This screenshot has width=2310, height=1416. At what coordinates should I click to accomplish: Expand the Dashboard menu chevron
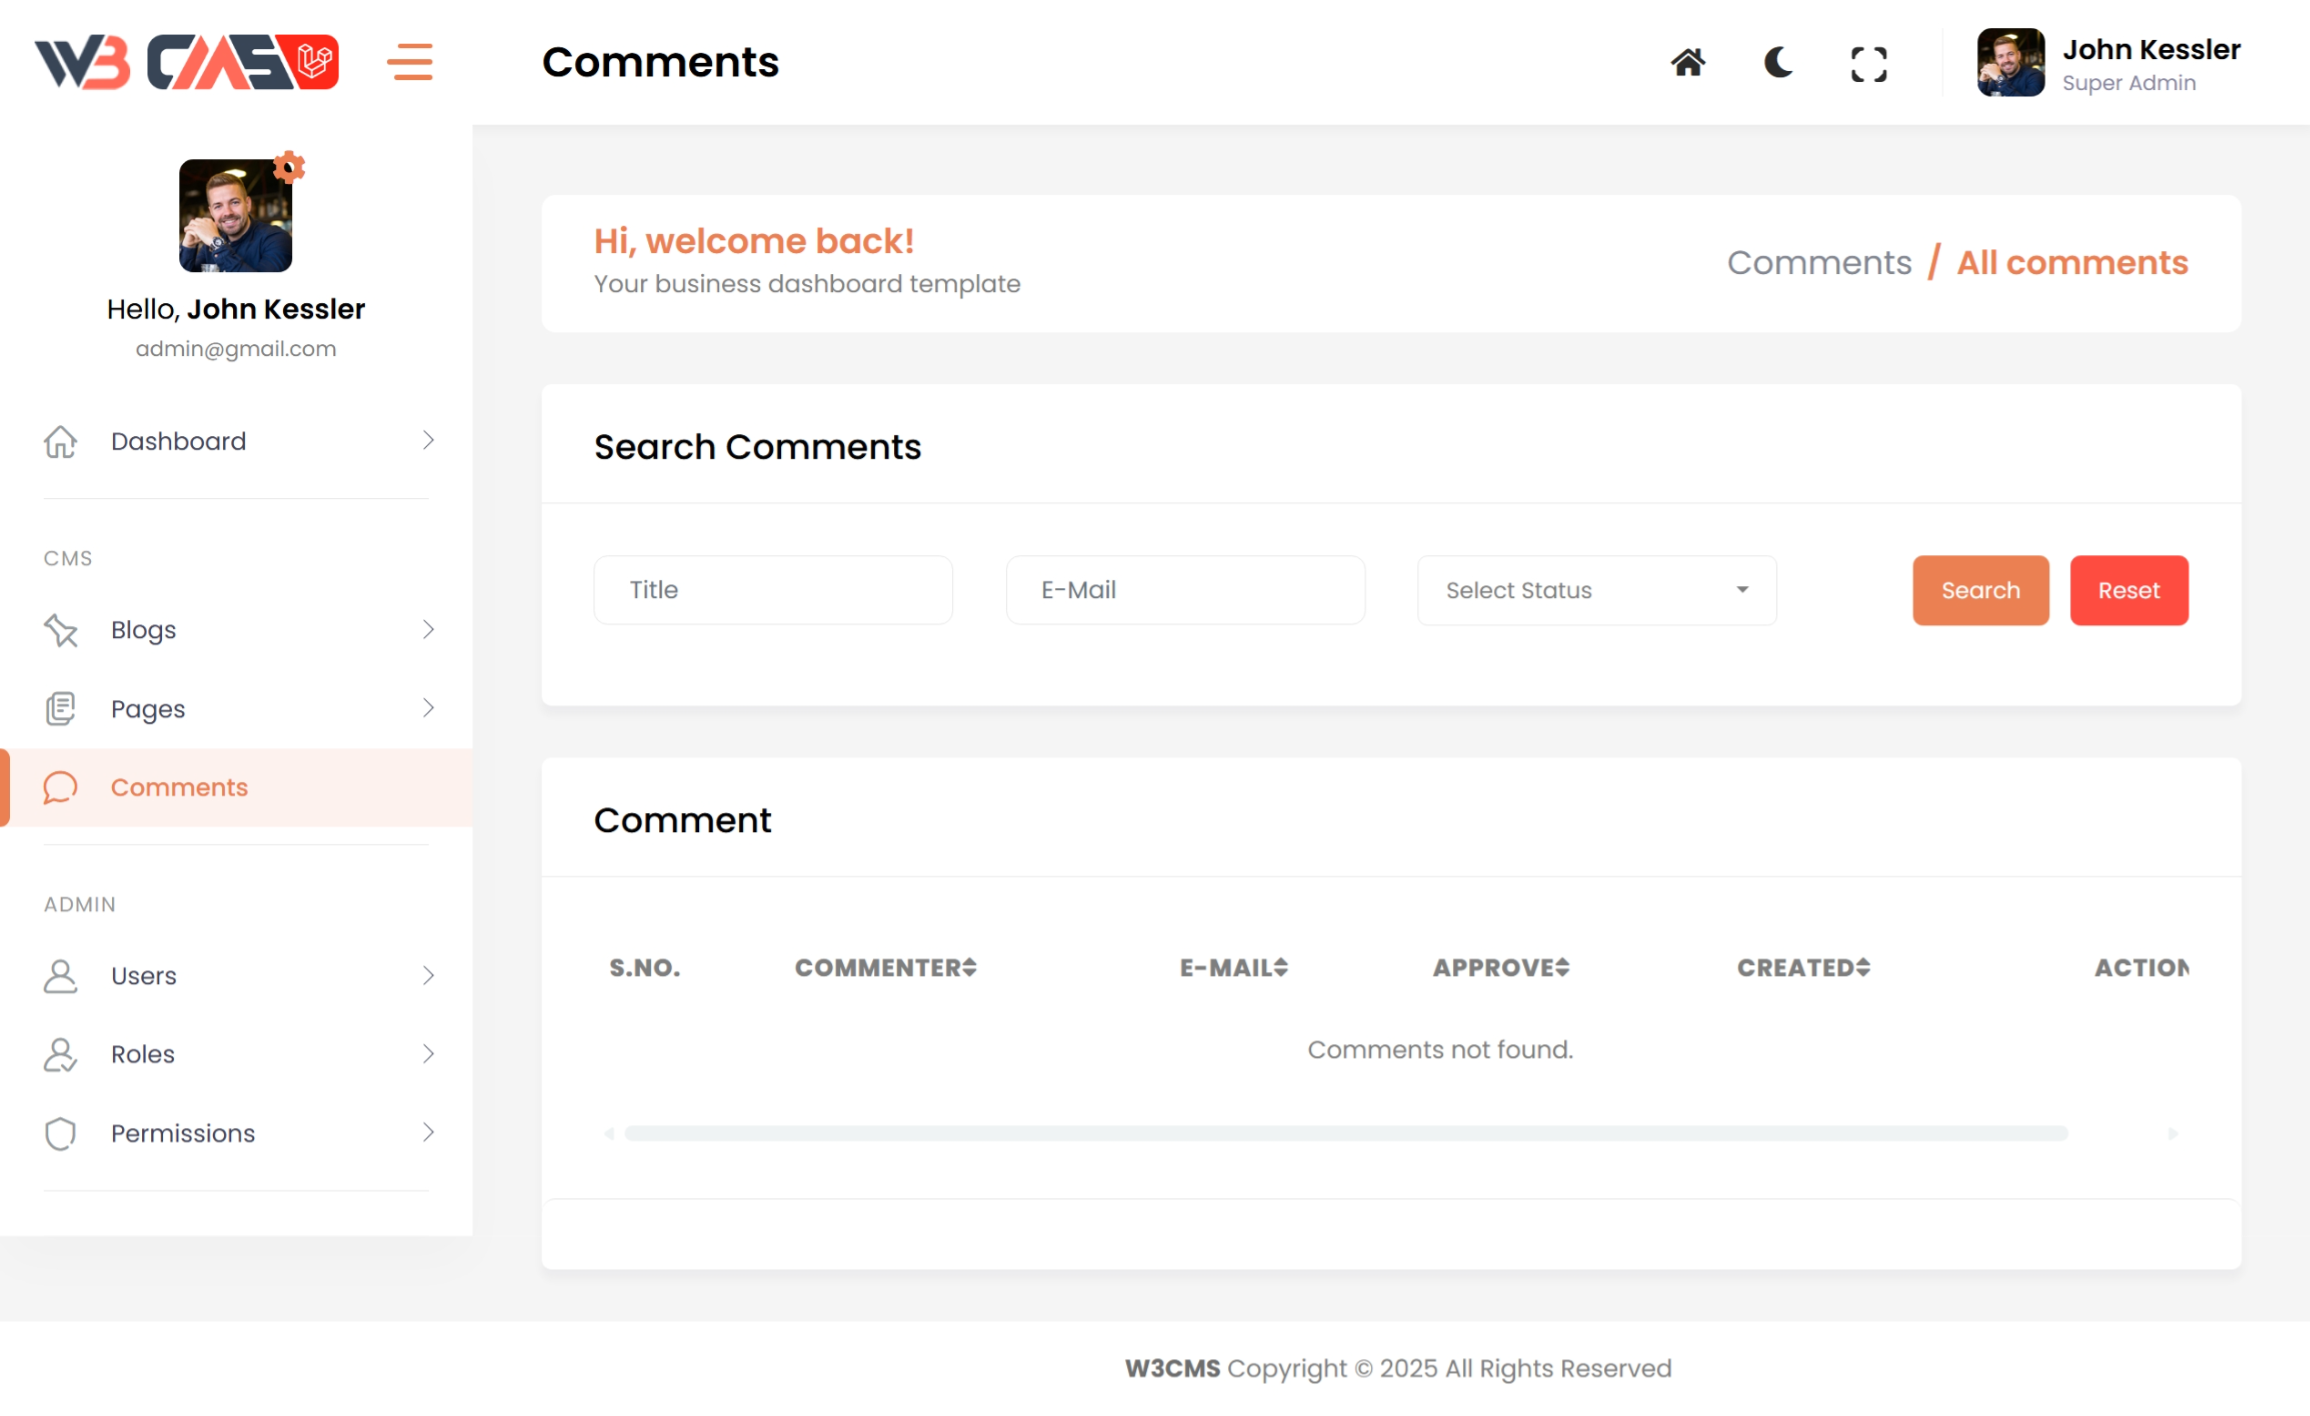pyautogui.click(x=428, y=441)
